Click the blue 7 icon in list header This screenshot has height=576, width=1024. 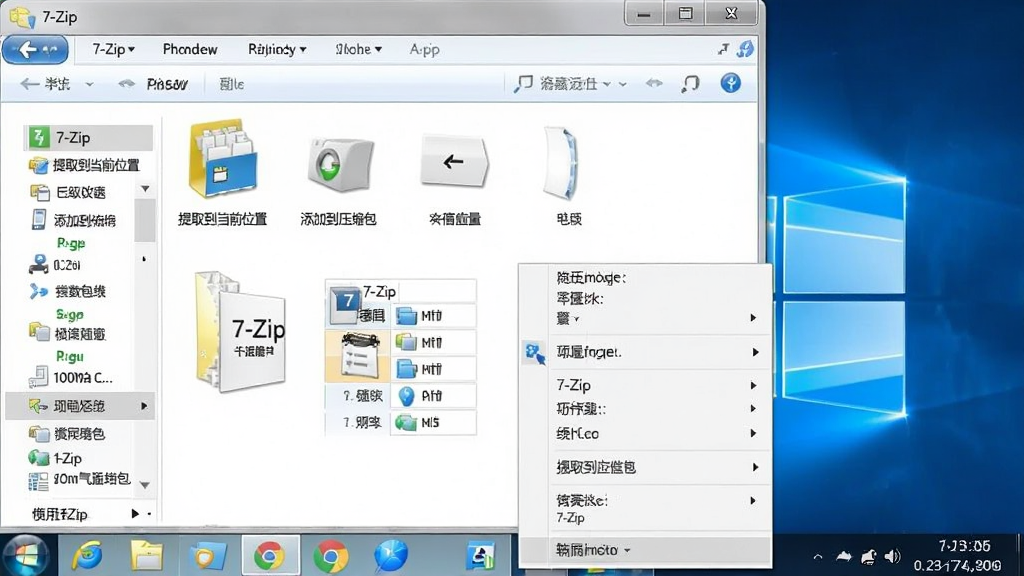[344, 304]
